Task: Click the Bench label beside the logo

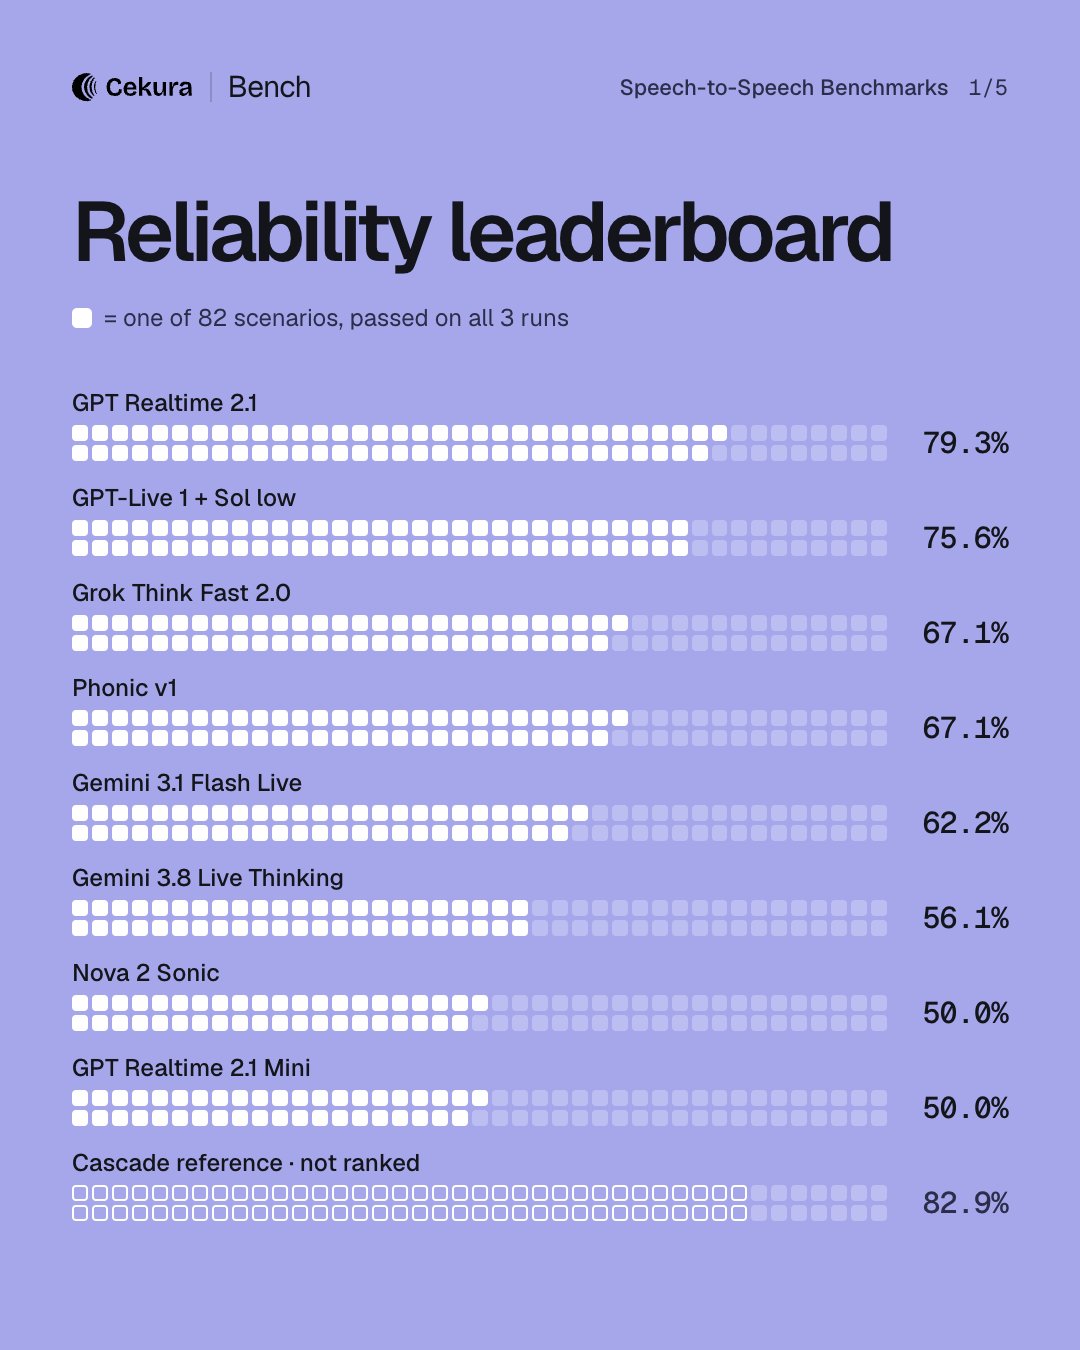Action: (269, 88)
